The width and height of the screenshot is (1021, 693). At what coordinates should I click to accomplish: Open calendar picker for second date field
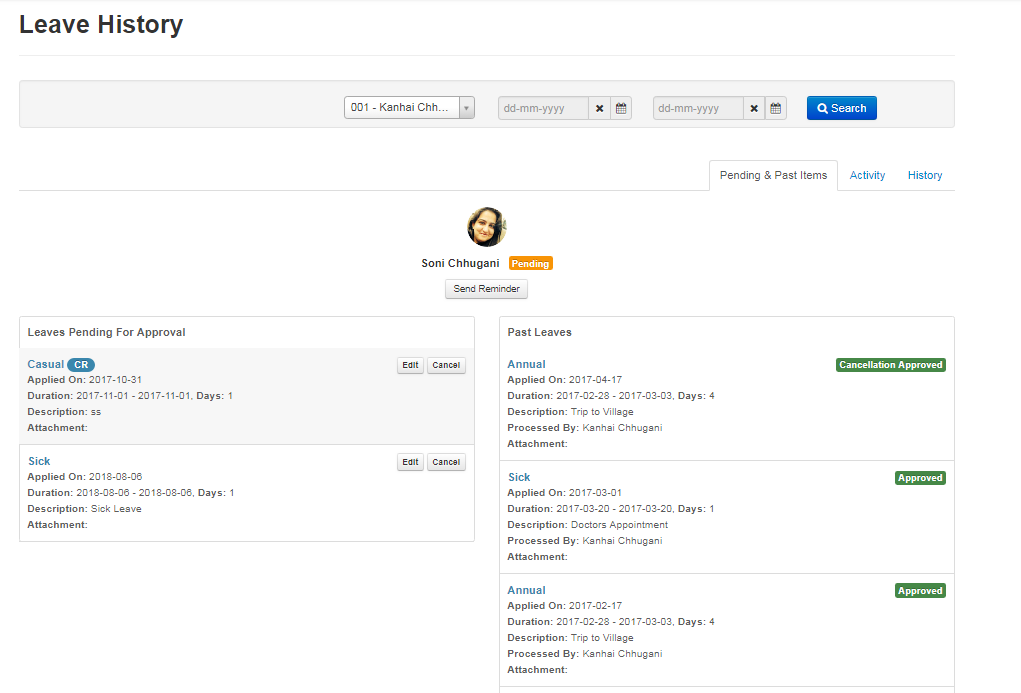[x=776, y=108]
